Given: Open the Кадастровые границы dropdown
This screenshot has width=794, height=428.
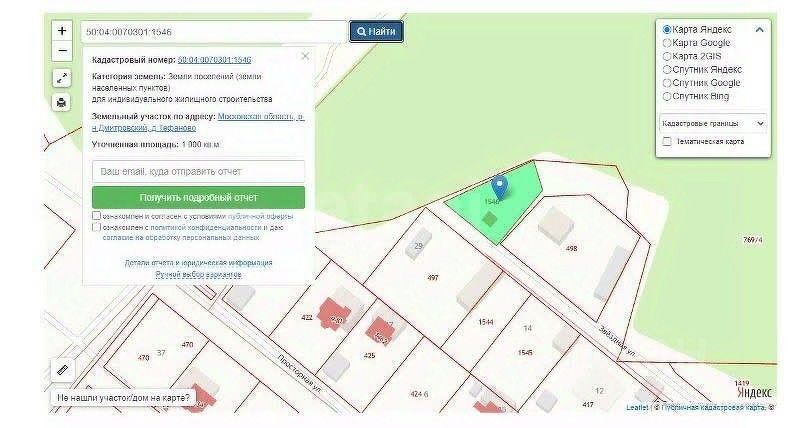Looking at the screenshot, I should click(x=712, y=124).
